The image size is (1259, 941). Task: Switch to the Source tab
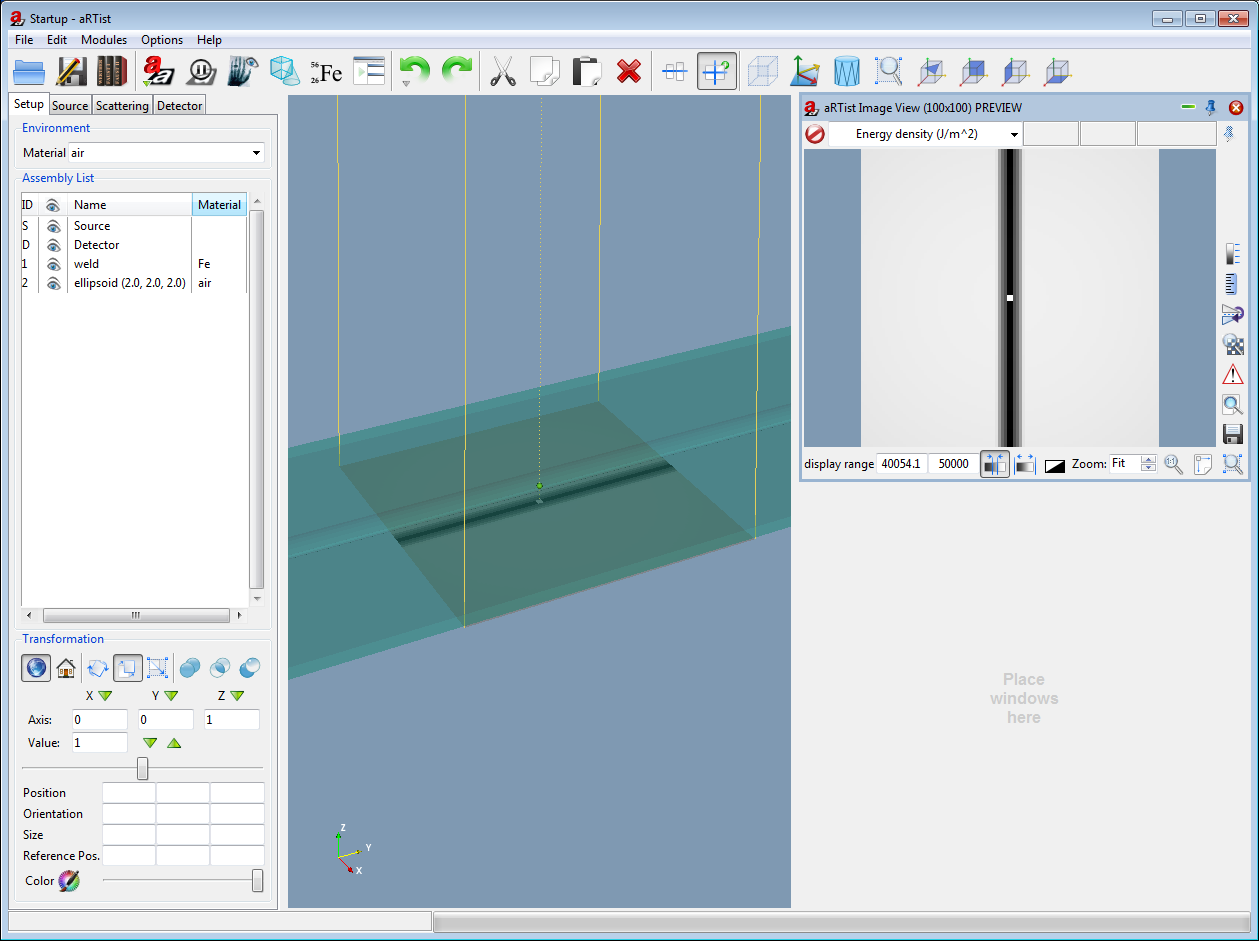coord(70,105)
